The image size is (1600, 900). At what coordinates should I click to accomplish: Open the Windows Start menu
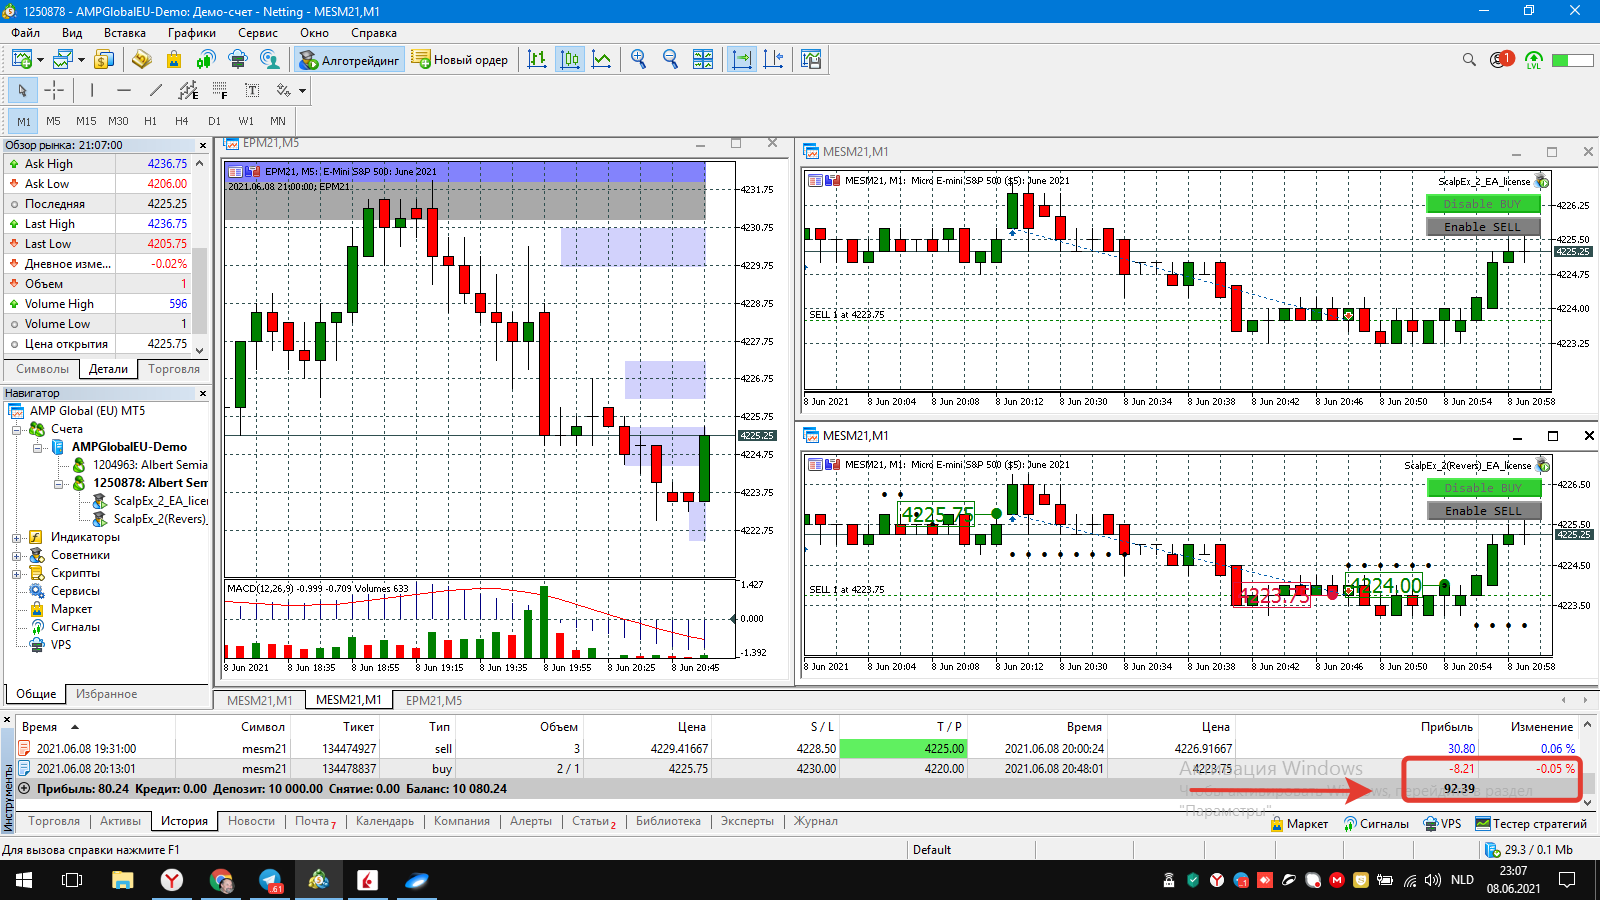(x=24, y=880)
